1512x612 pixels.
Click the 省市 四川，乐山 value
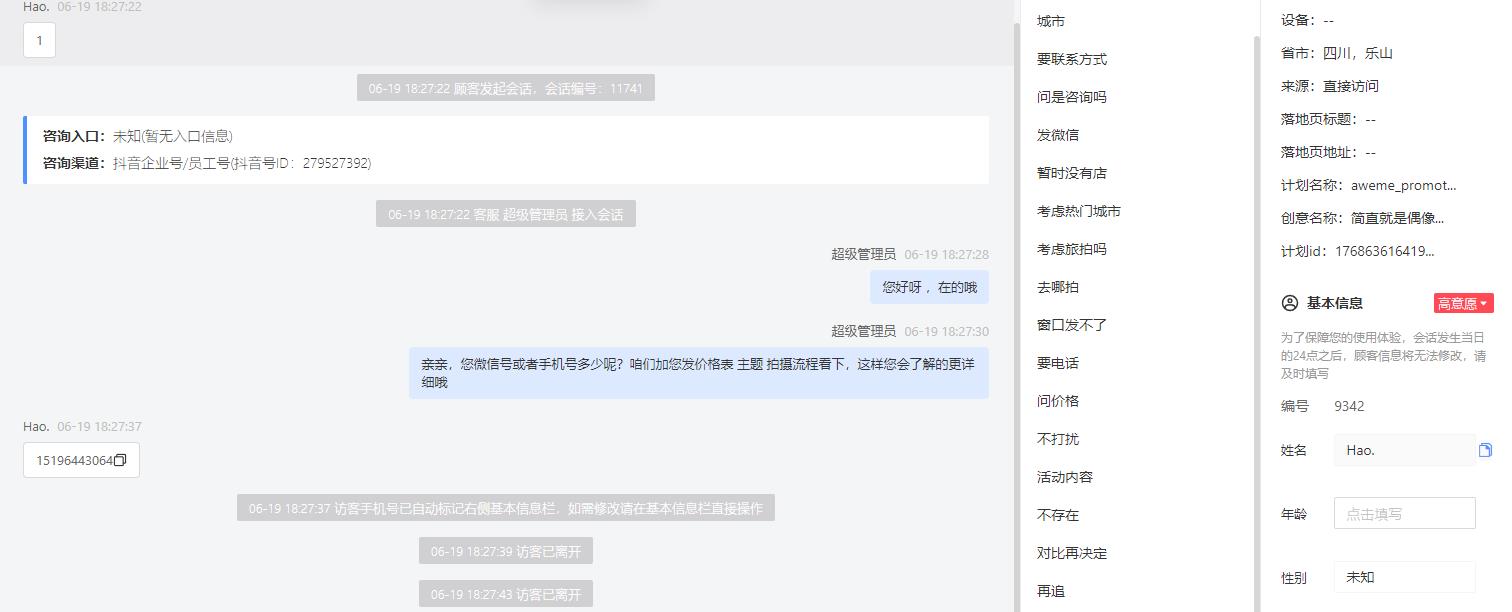[x=1358, y=53]
